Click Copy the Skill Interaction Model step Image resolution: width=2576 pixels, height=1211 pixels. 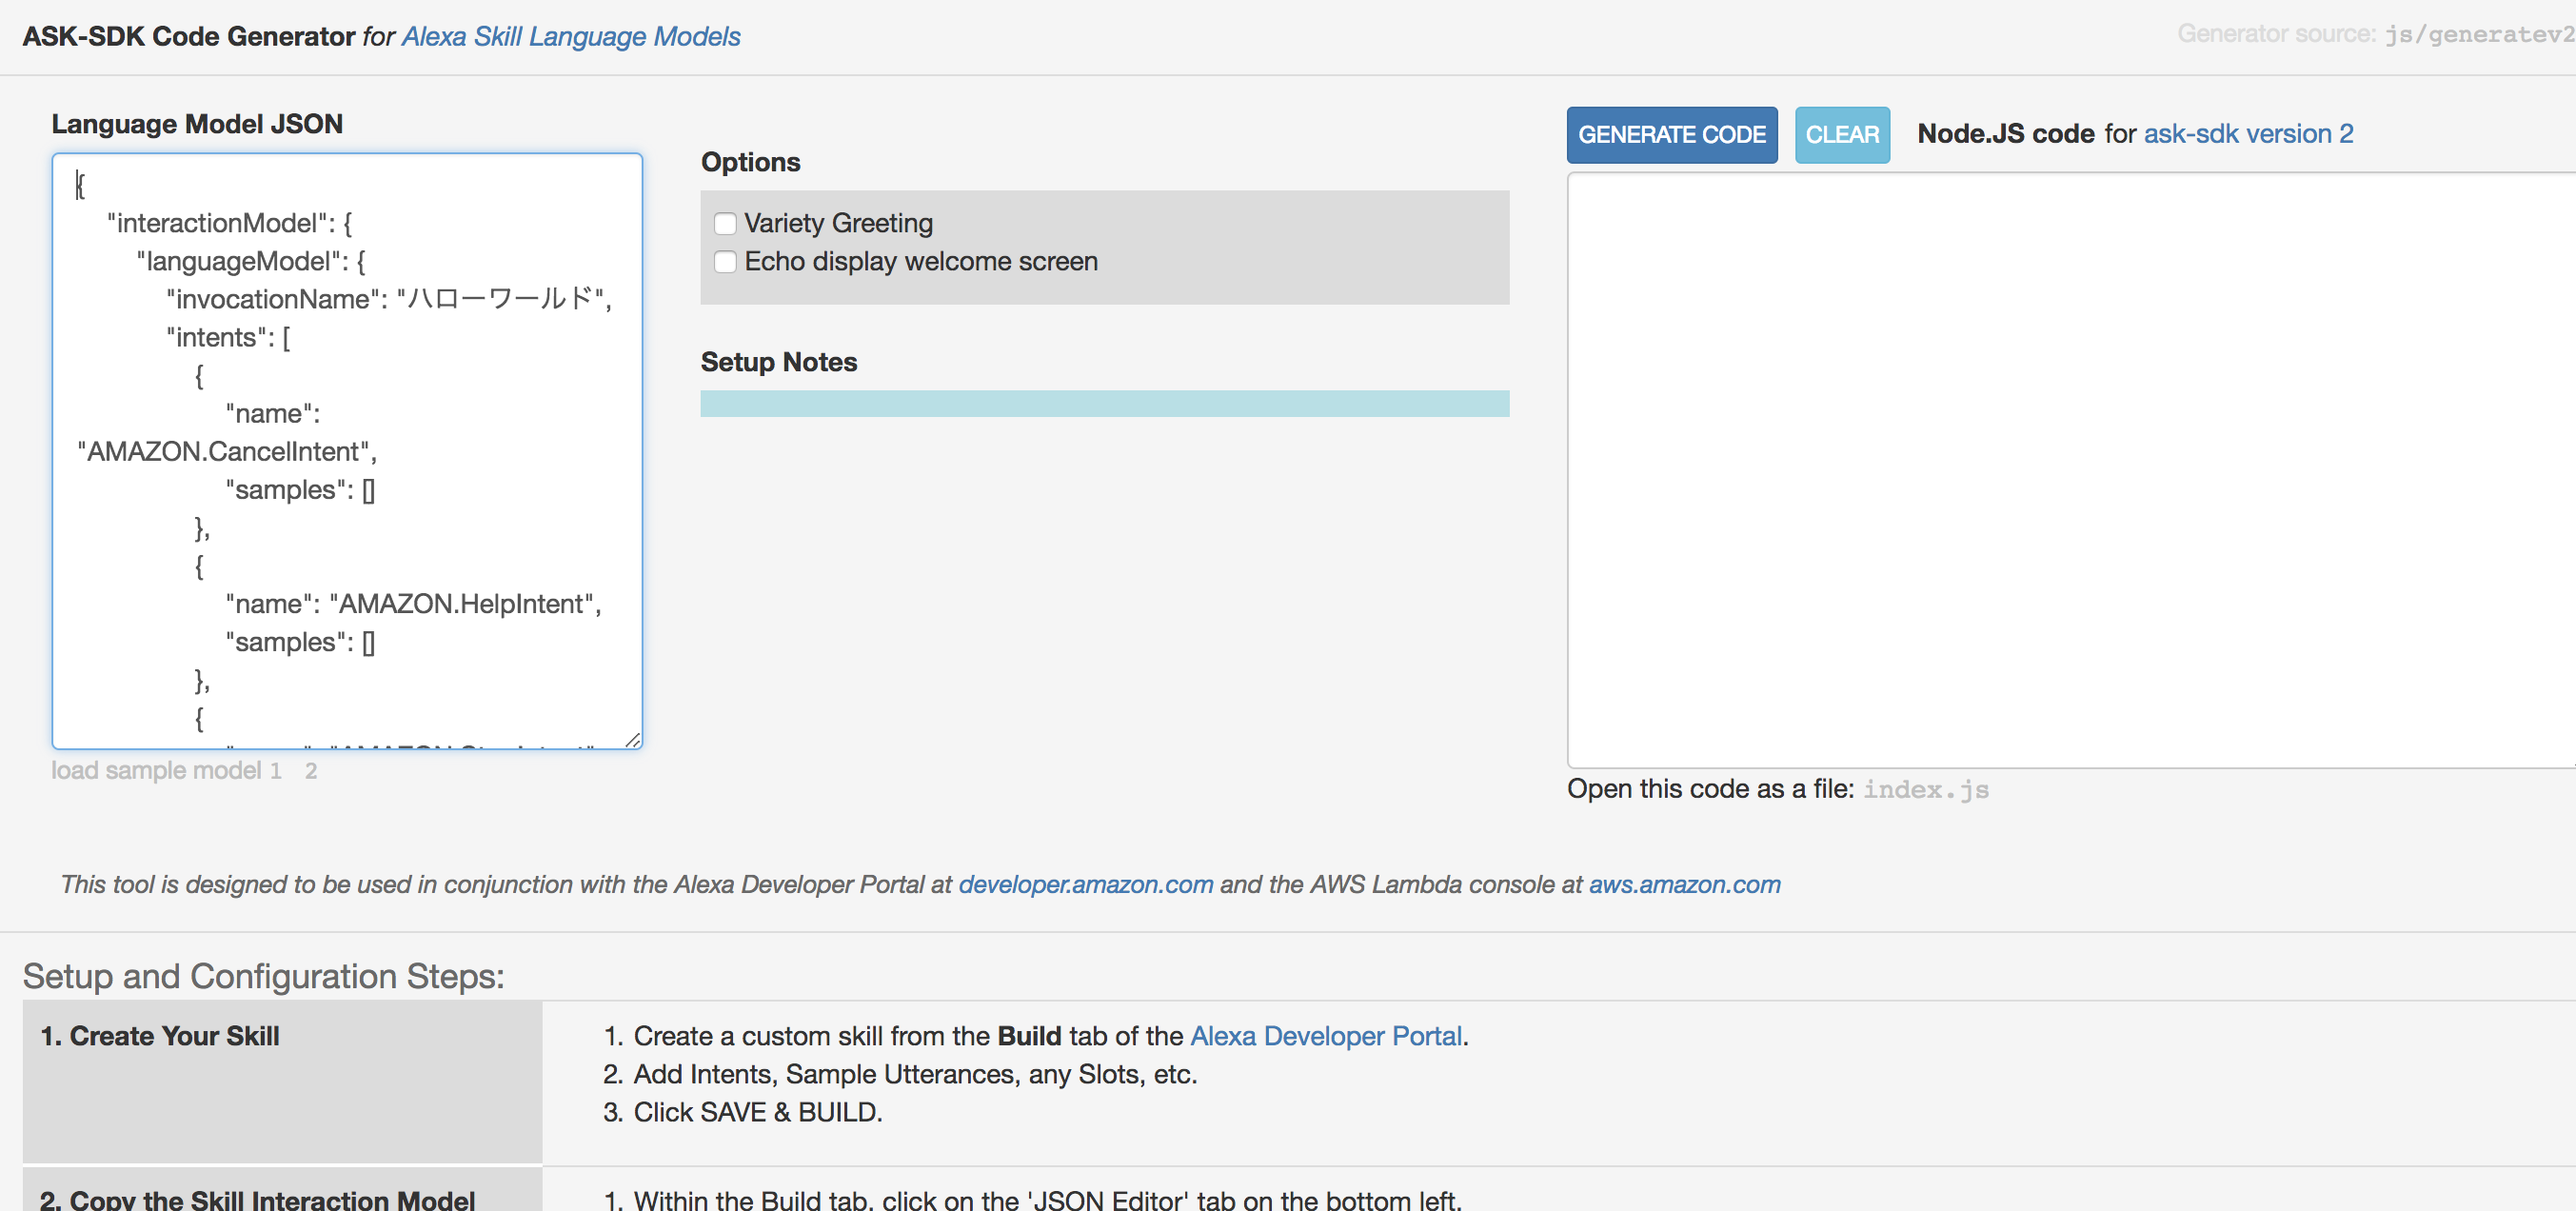[x=257, y=1198]
